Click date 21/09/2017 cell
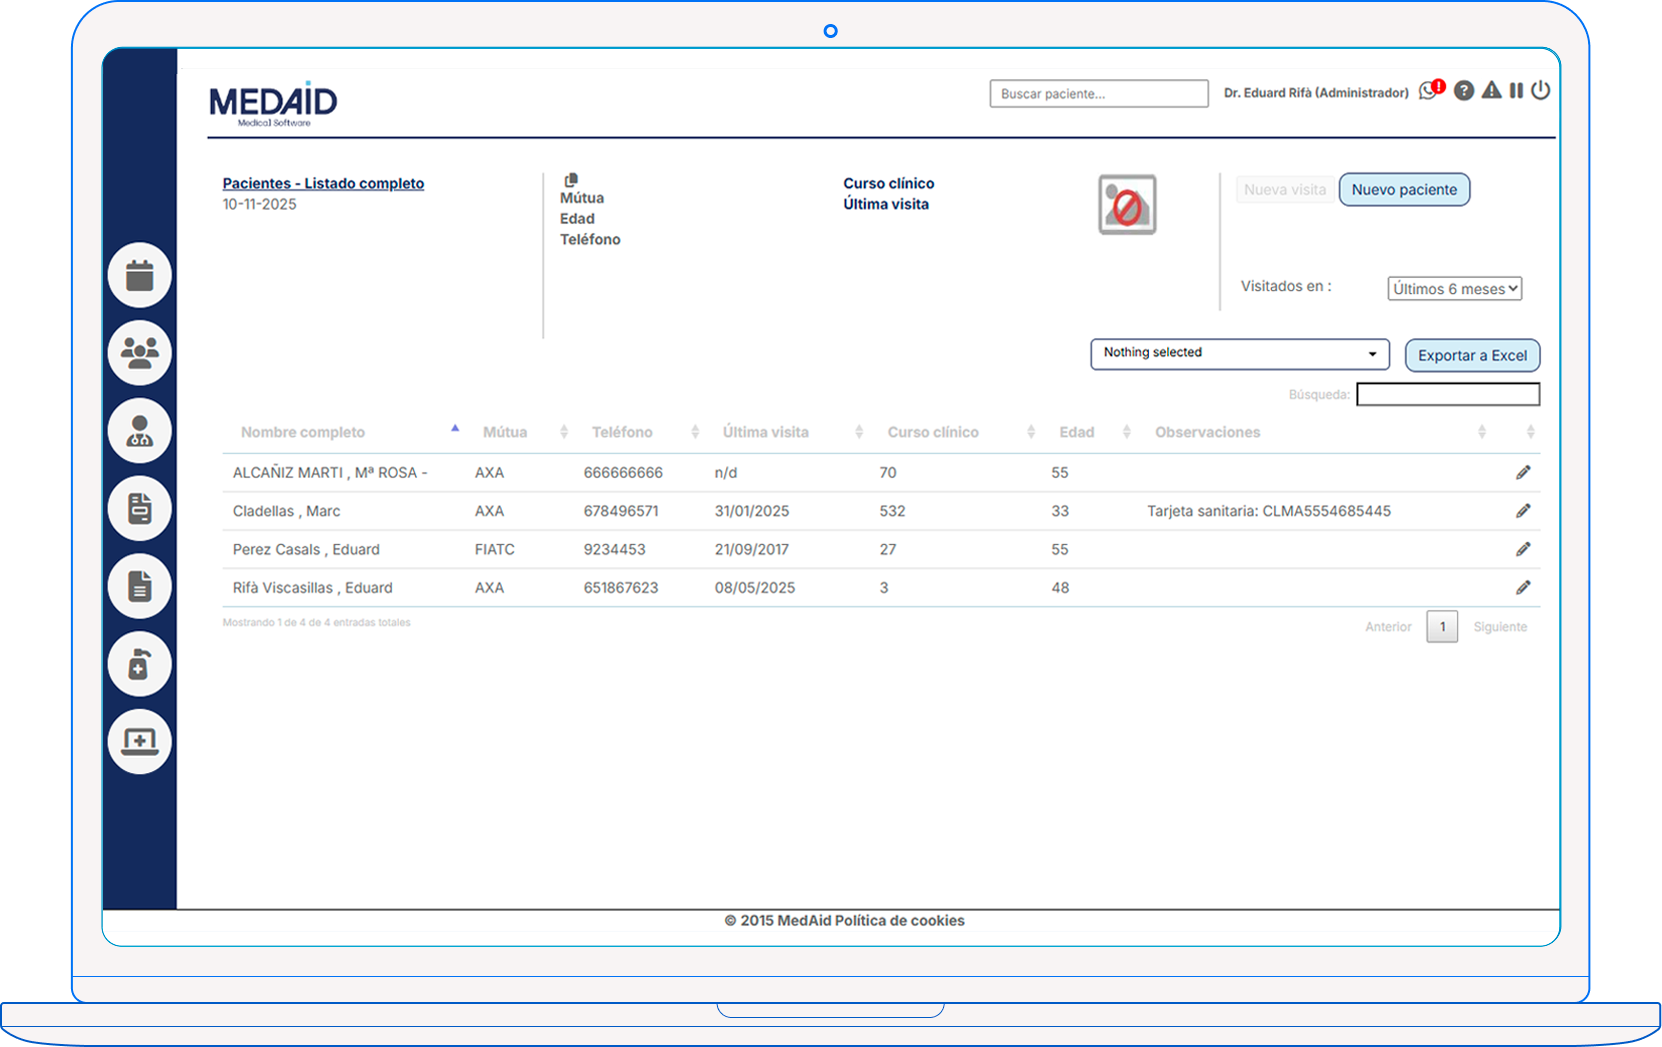 click(752, 550)
